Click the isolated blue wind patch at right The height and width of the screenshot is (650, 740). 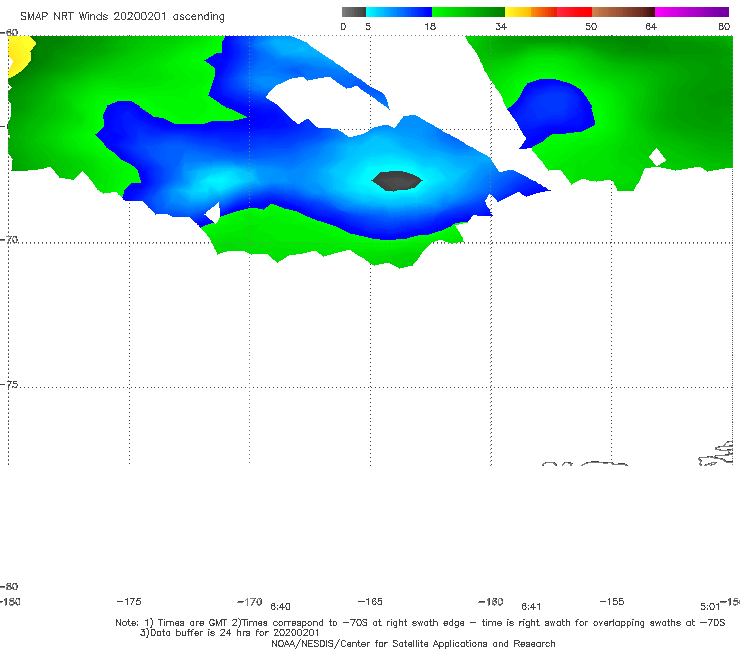[551, 112]
